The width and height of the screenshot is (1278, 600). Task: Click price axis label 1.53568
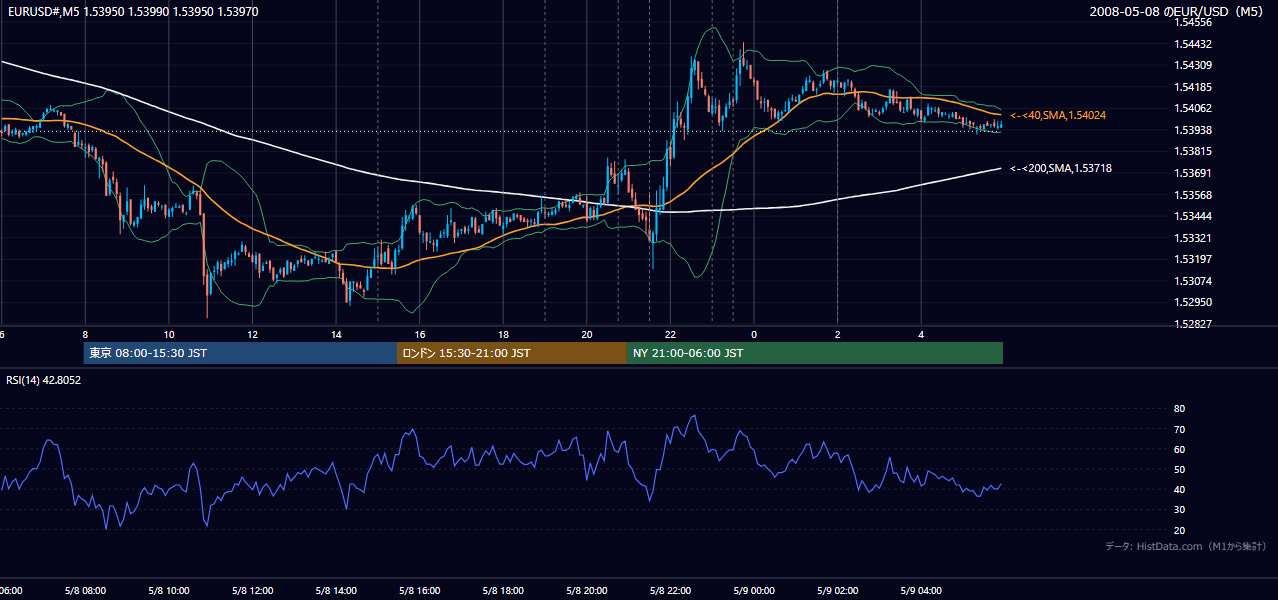(x=1194, y=195)
